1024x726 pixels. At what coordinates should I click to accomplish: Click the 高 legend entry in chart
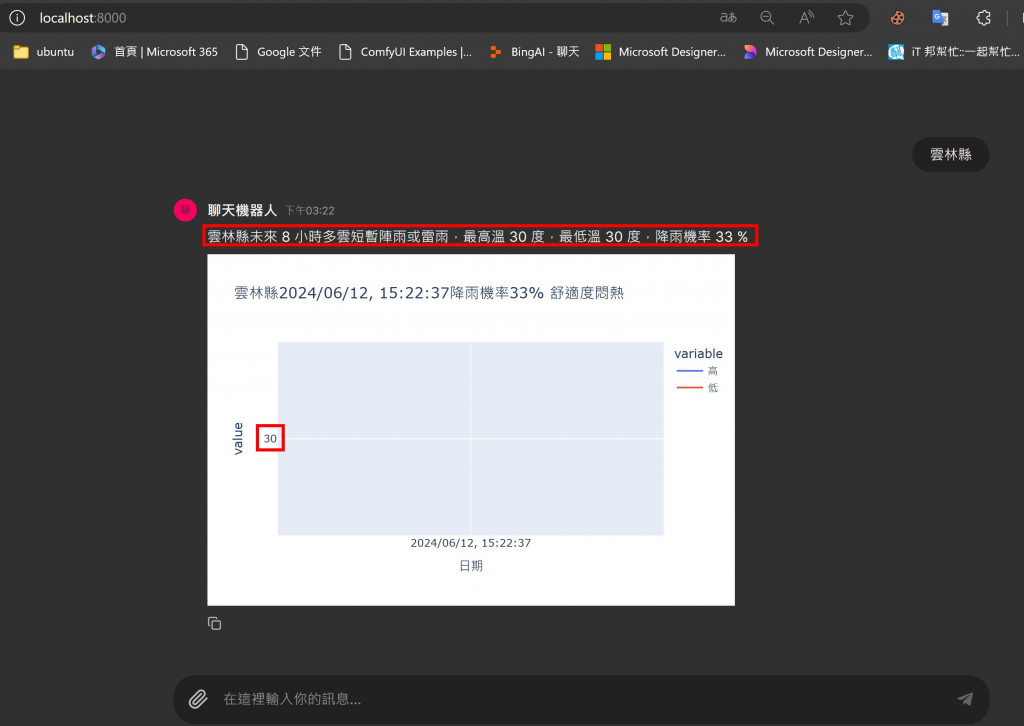[x=697, y=371]
